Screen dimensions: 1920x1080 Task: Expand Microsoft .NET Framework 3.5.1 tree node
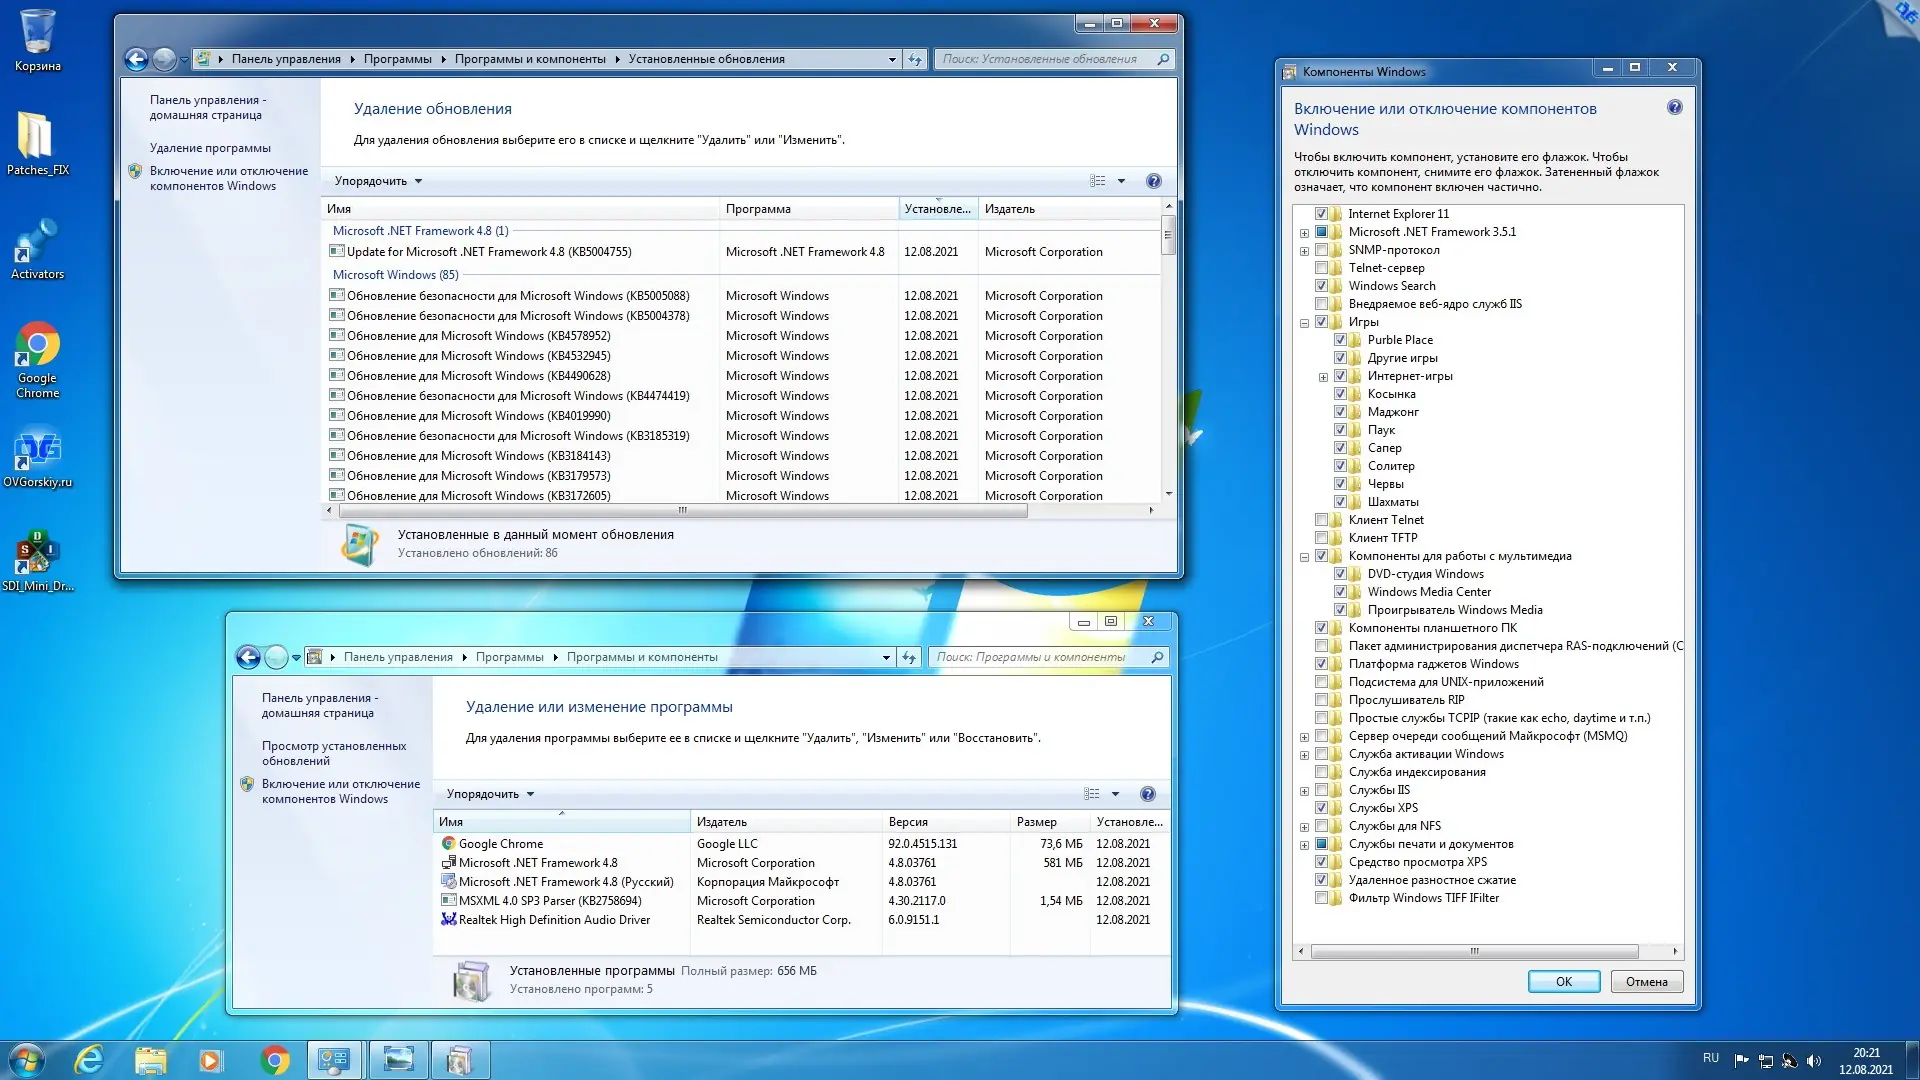1304,233
